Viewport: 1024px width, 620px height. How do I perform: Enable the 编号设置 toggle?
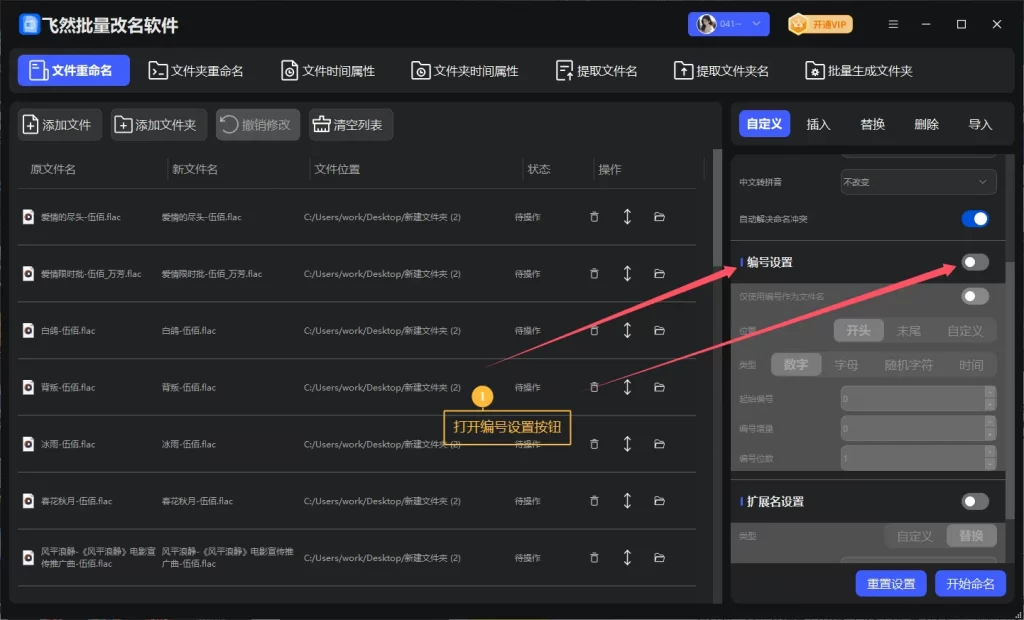pyautogui.click(x=975, y=262)
